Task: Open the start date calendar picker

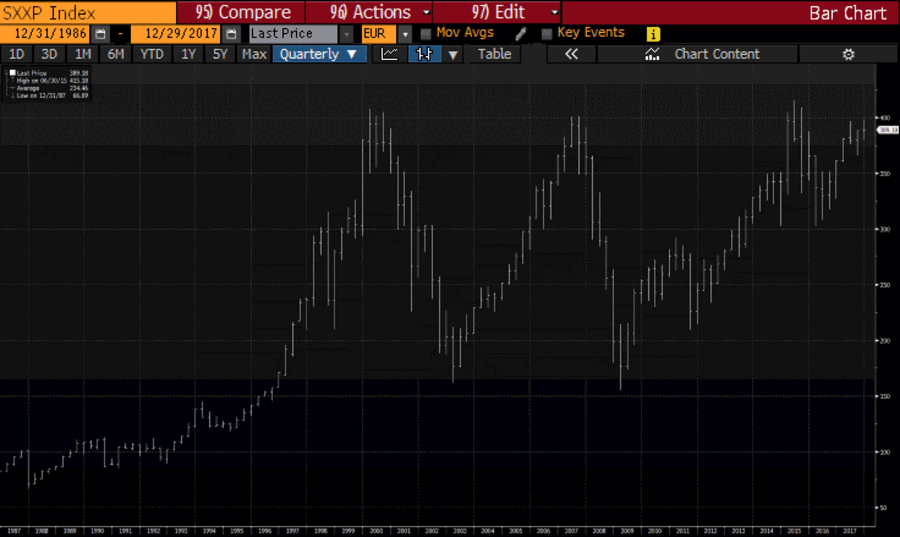Action: 100,34
